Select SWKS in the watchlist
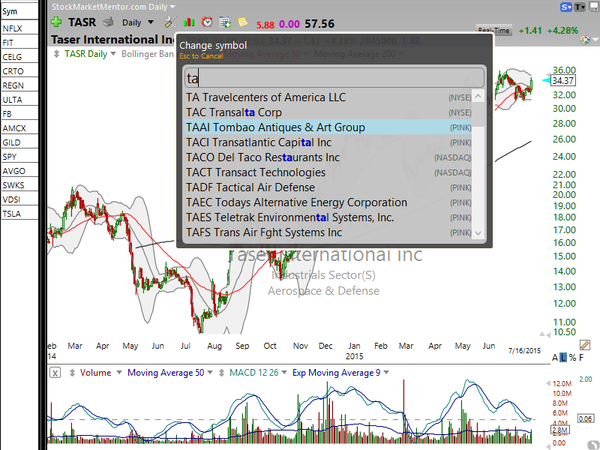This screenshot has height=450, width=600. (19, 185)
